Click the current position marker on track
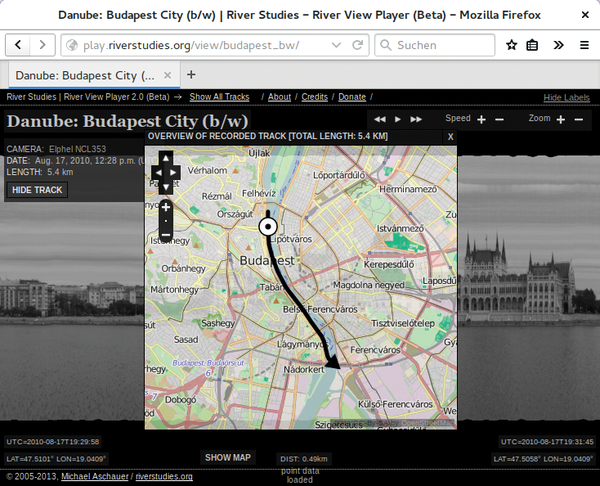This screenshot has width=600, height=486. tap(268, 227)
